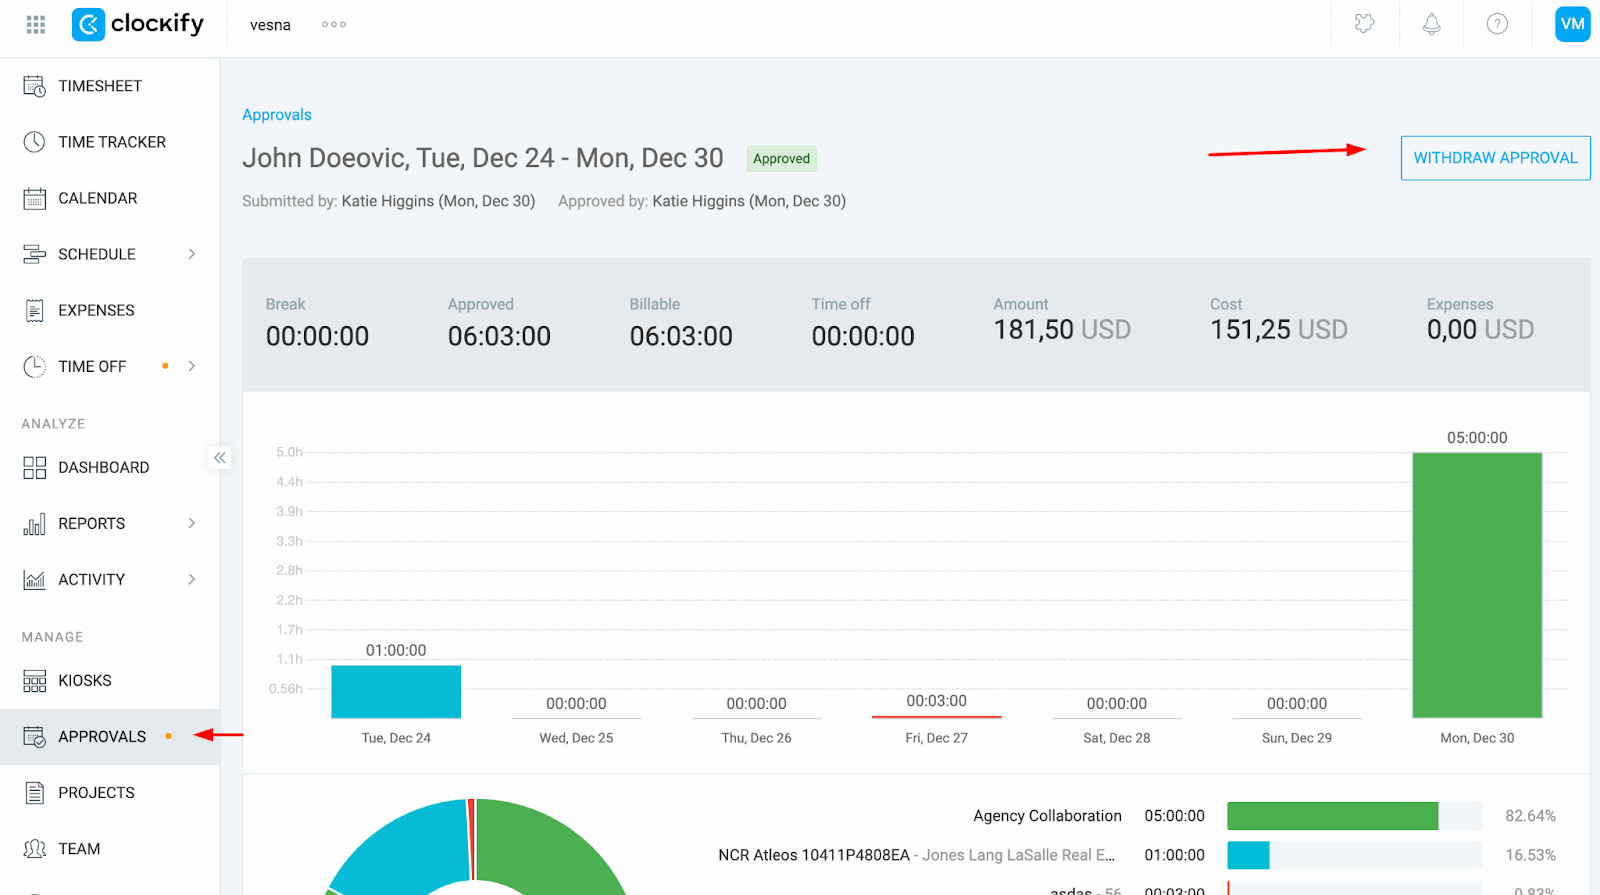Click the Time Off sidebar icon
Image resolution: width=1600 pixels, height=895 pixels.
click(35, 366)
